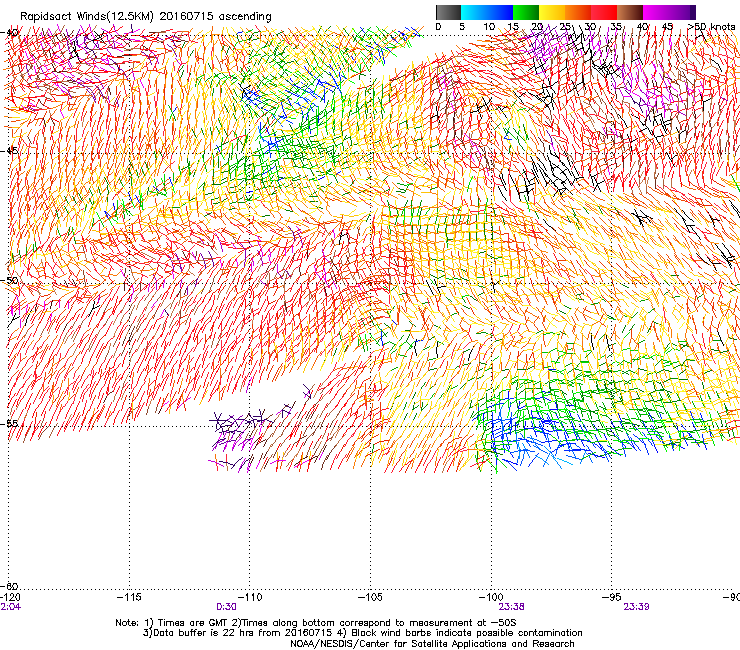Click the blue 10-15 knots legend swatch
Viewport: 740px width, 650px height.
click(500, 12)
